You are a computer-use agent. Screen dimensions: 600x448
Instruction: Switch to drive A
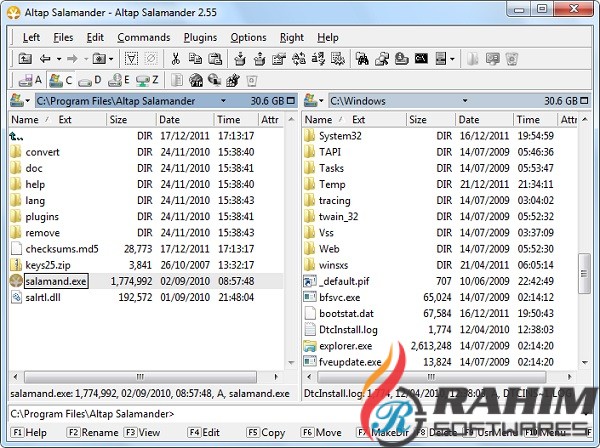(30, 80)
